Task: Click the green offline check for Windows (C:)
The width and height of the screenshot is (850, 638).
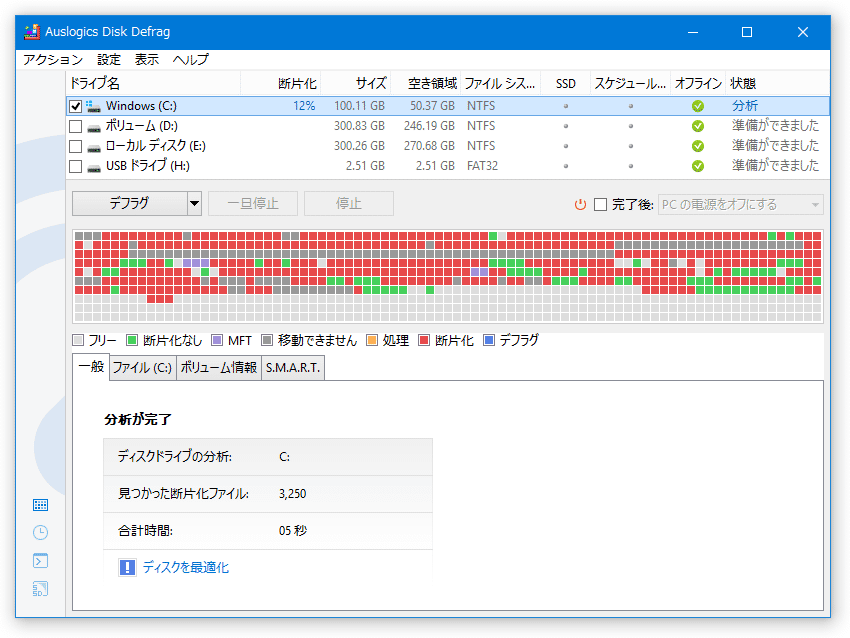Action: [698, 106]
